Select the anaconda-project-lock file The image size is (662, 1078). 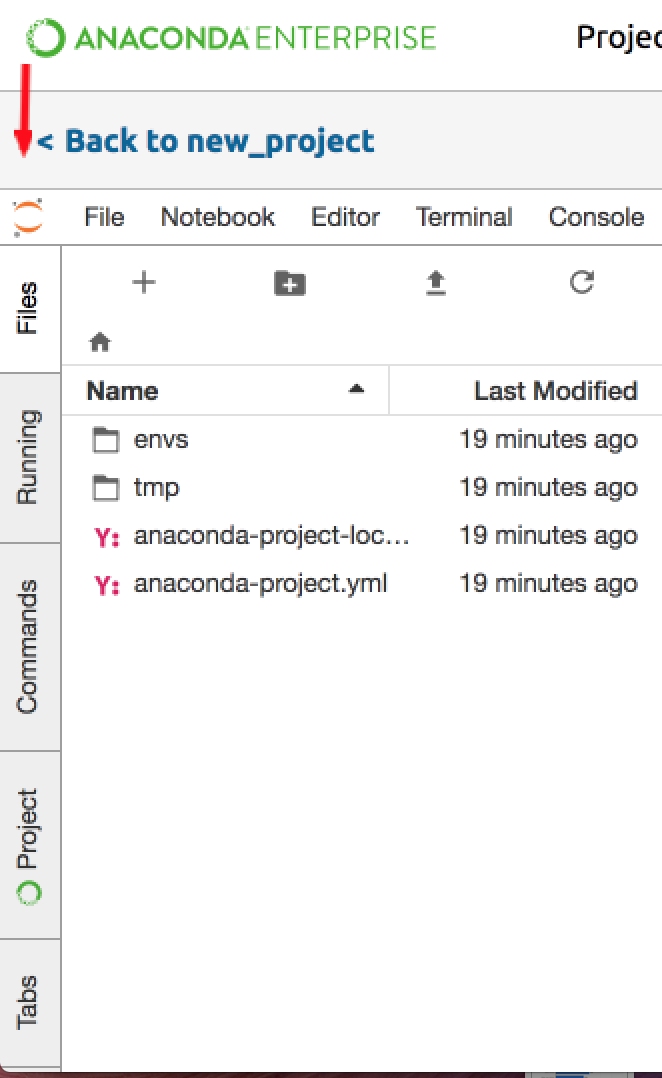click(271, 536)
